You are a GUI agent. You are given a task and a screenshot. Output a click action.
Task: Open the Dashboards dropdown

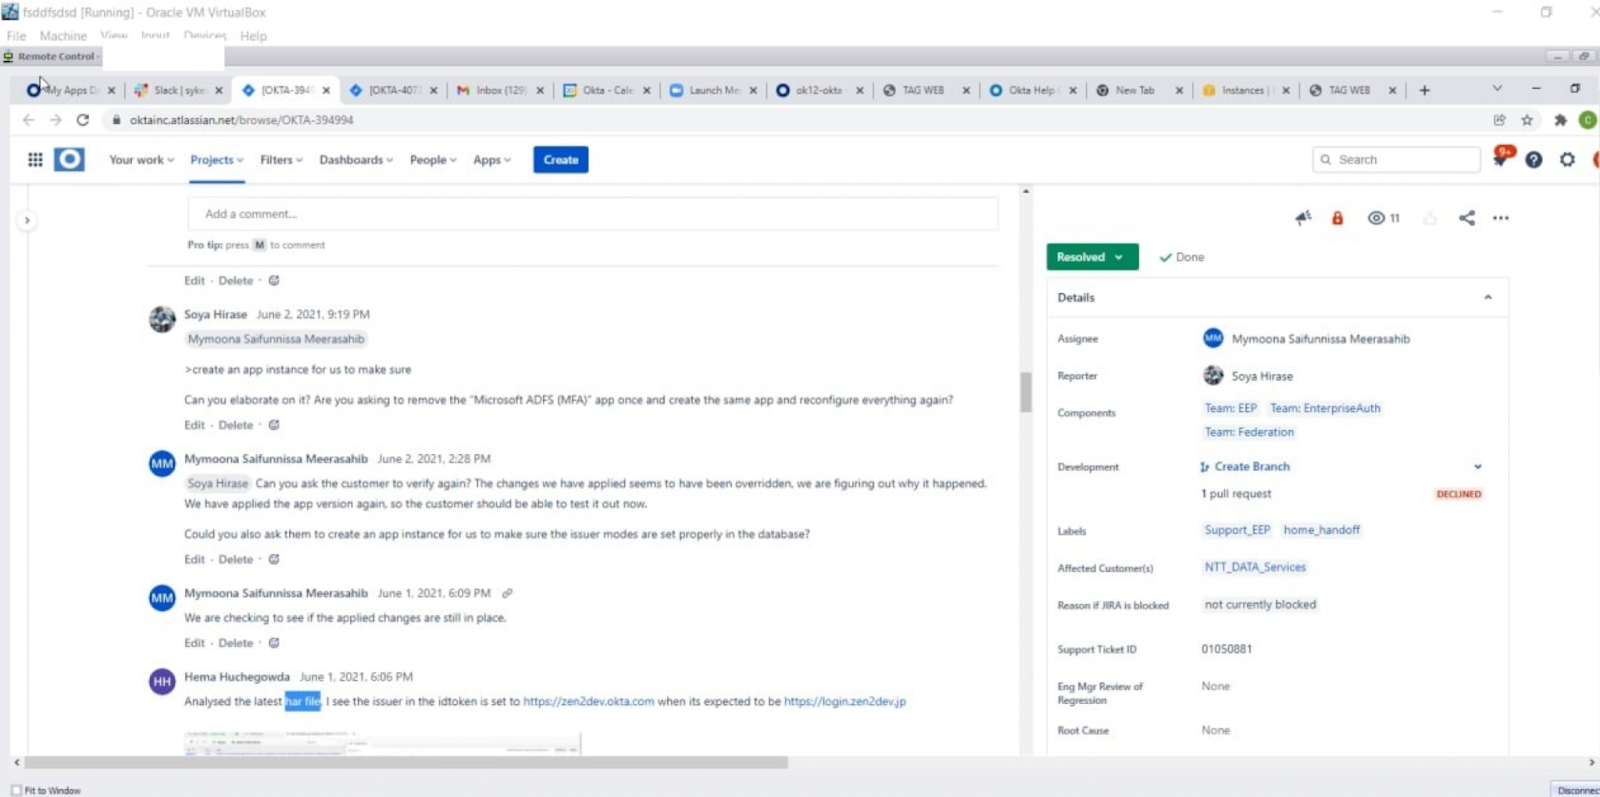(356, 160)
